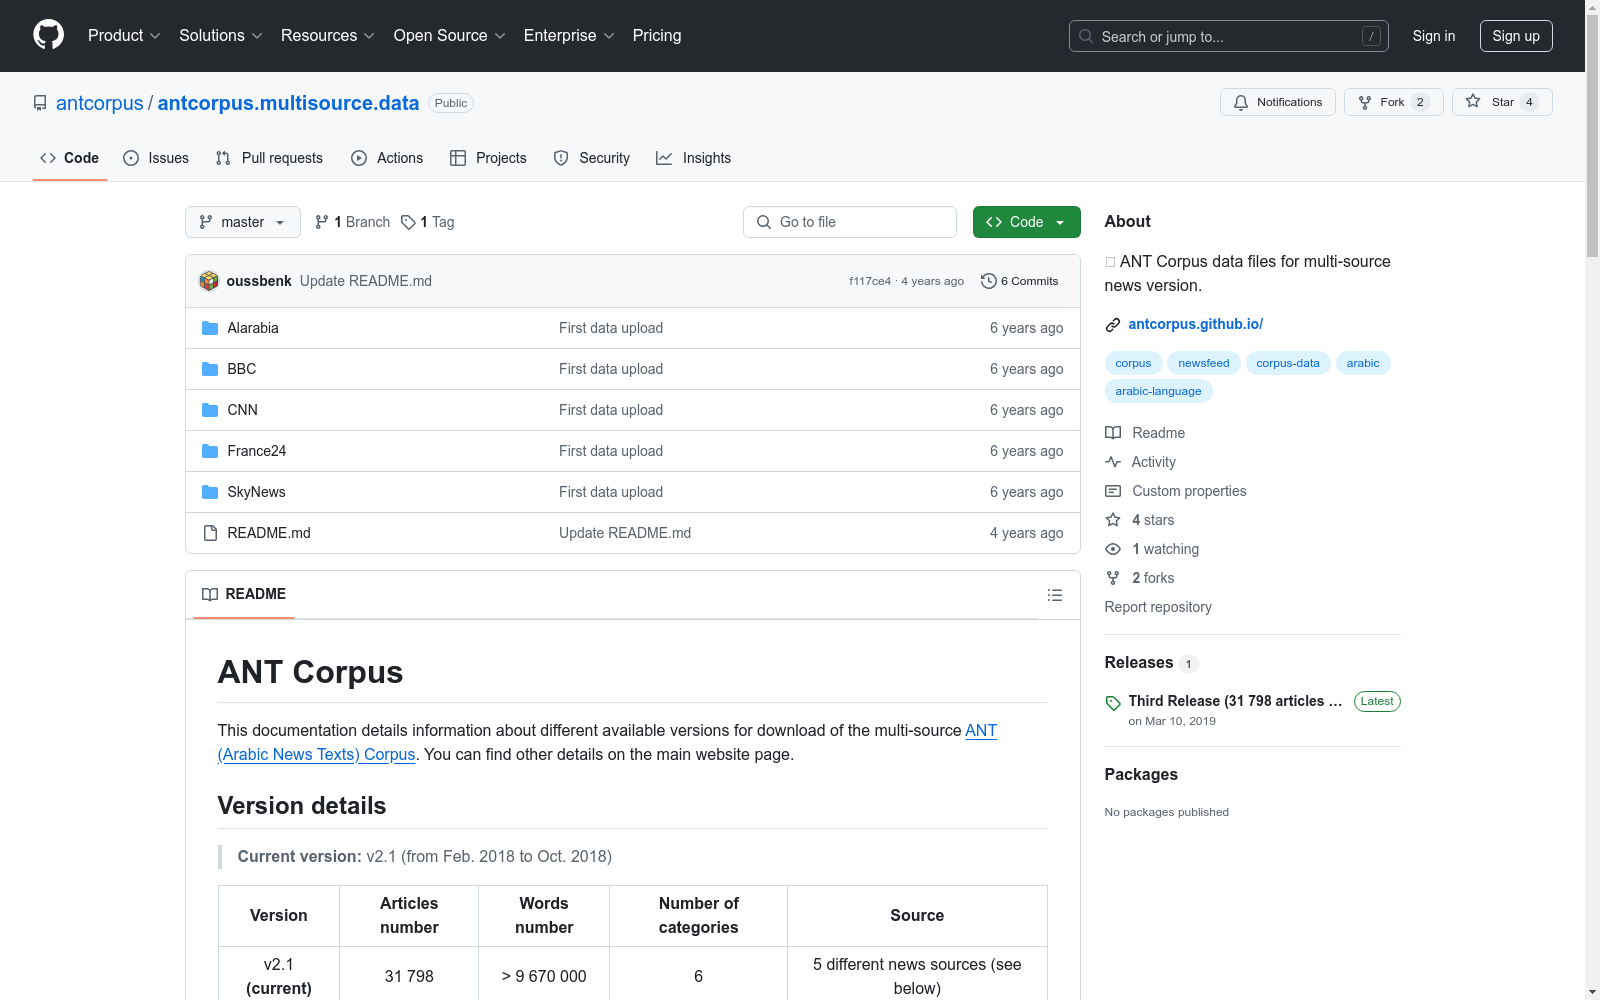
Task: Select the arabic-language topic tag
Action: pyautogui.click(x=1158, y=391)
